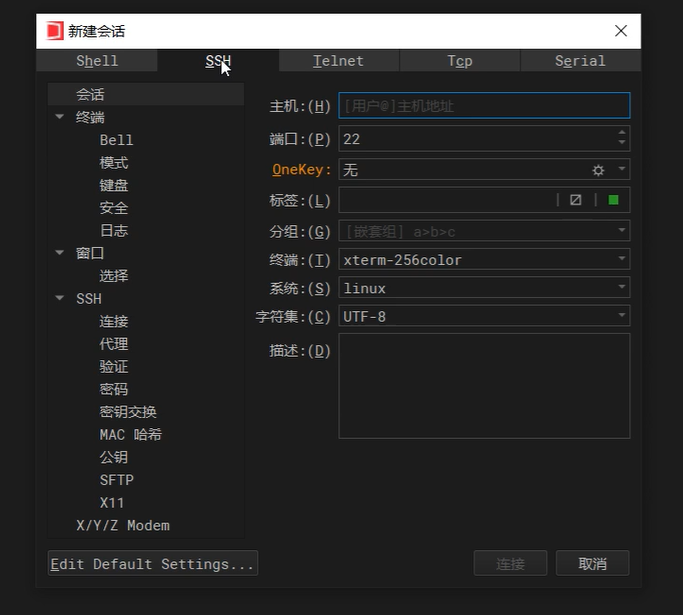The height and width of the screenshot is (615, 683).
Task: Open the 密码 settings item
Action: tap(114, 389)
